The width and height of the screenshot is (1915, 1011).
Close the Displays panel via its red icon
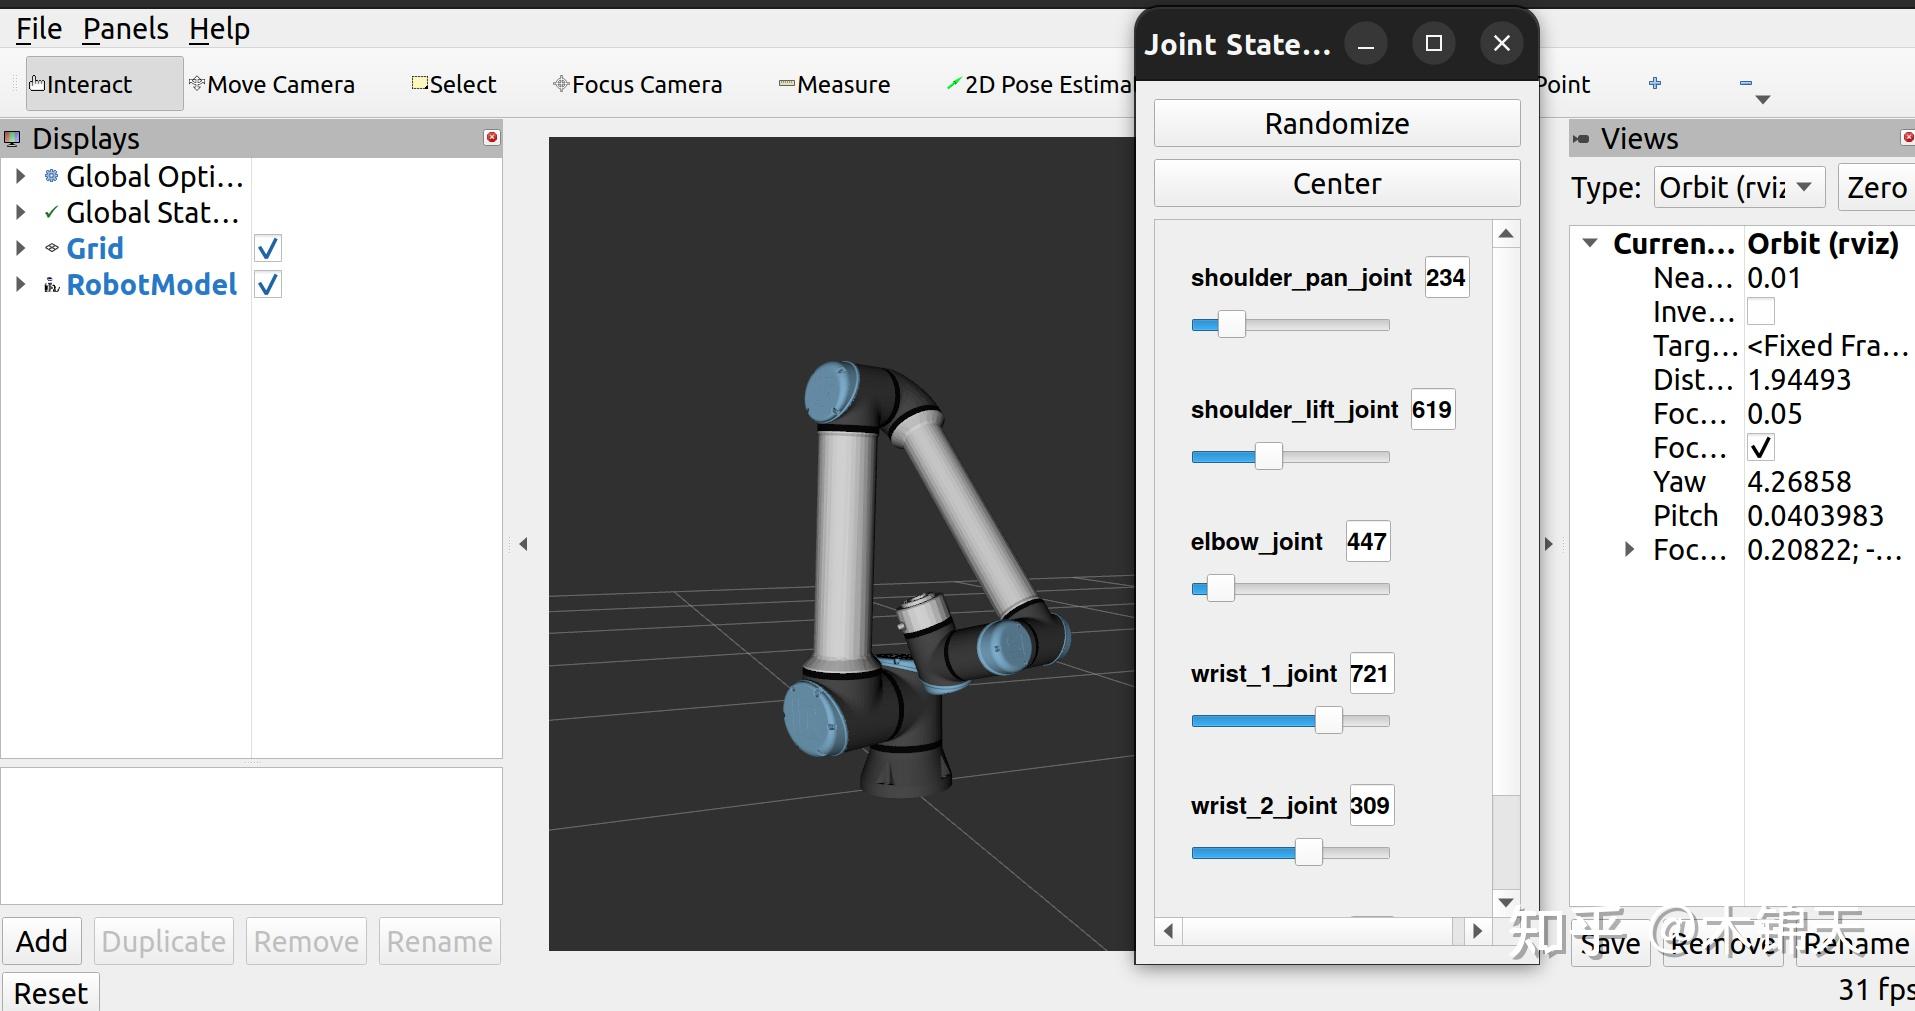[491, 137]
